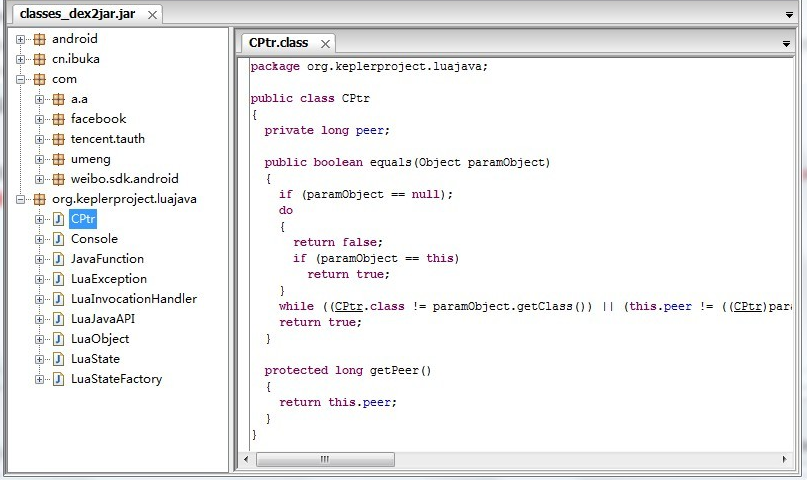Expand the CPtr class node

pyautogui.click(x=40, y=219)
